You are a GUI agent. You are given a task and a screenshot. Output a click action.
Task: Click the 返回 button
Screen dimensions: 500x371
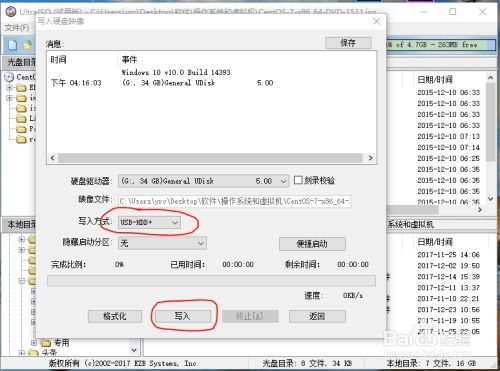pos(317,316)
